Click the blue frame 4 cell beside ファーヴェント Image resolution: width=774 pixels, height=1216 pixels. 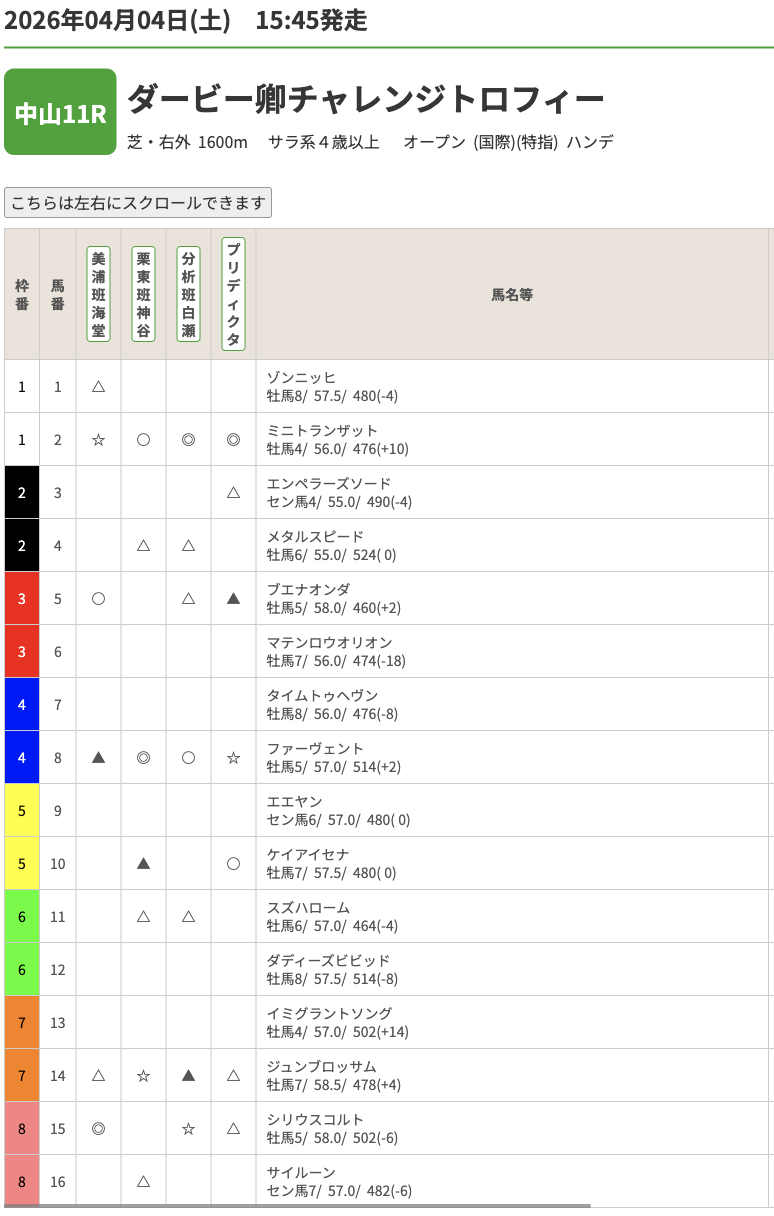pos(22,757)
